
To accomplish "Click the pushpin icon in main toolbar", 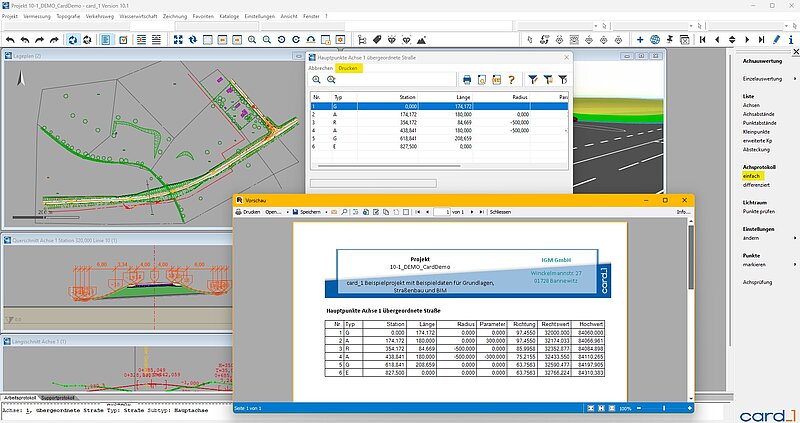I will (x=670, y=39).
